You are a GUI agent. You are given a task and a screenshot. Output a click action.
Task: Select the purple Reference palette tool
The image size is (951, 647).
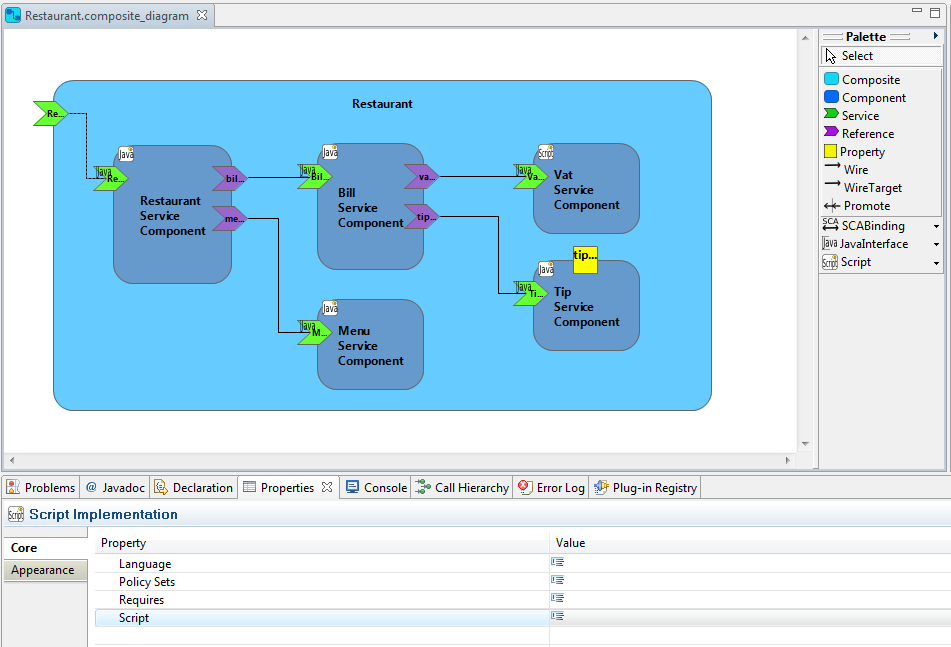(859, 133)
